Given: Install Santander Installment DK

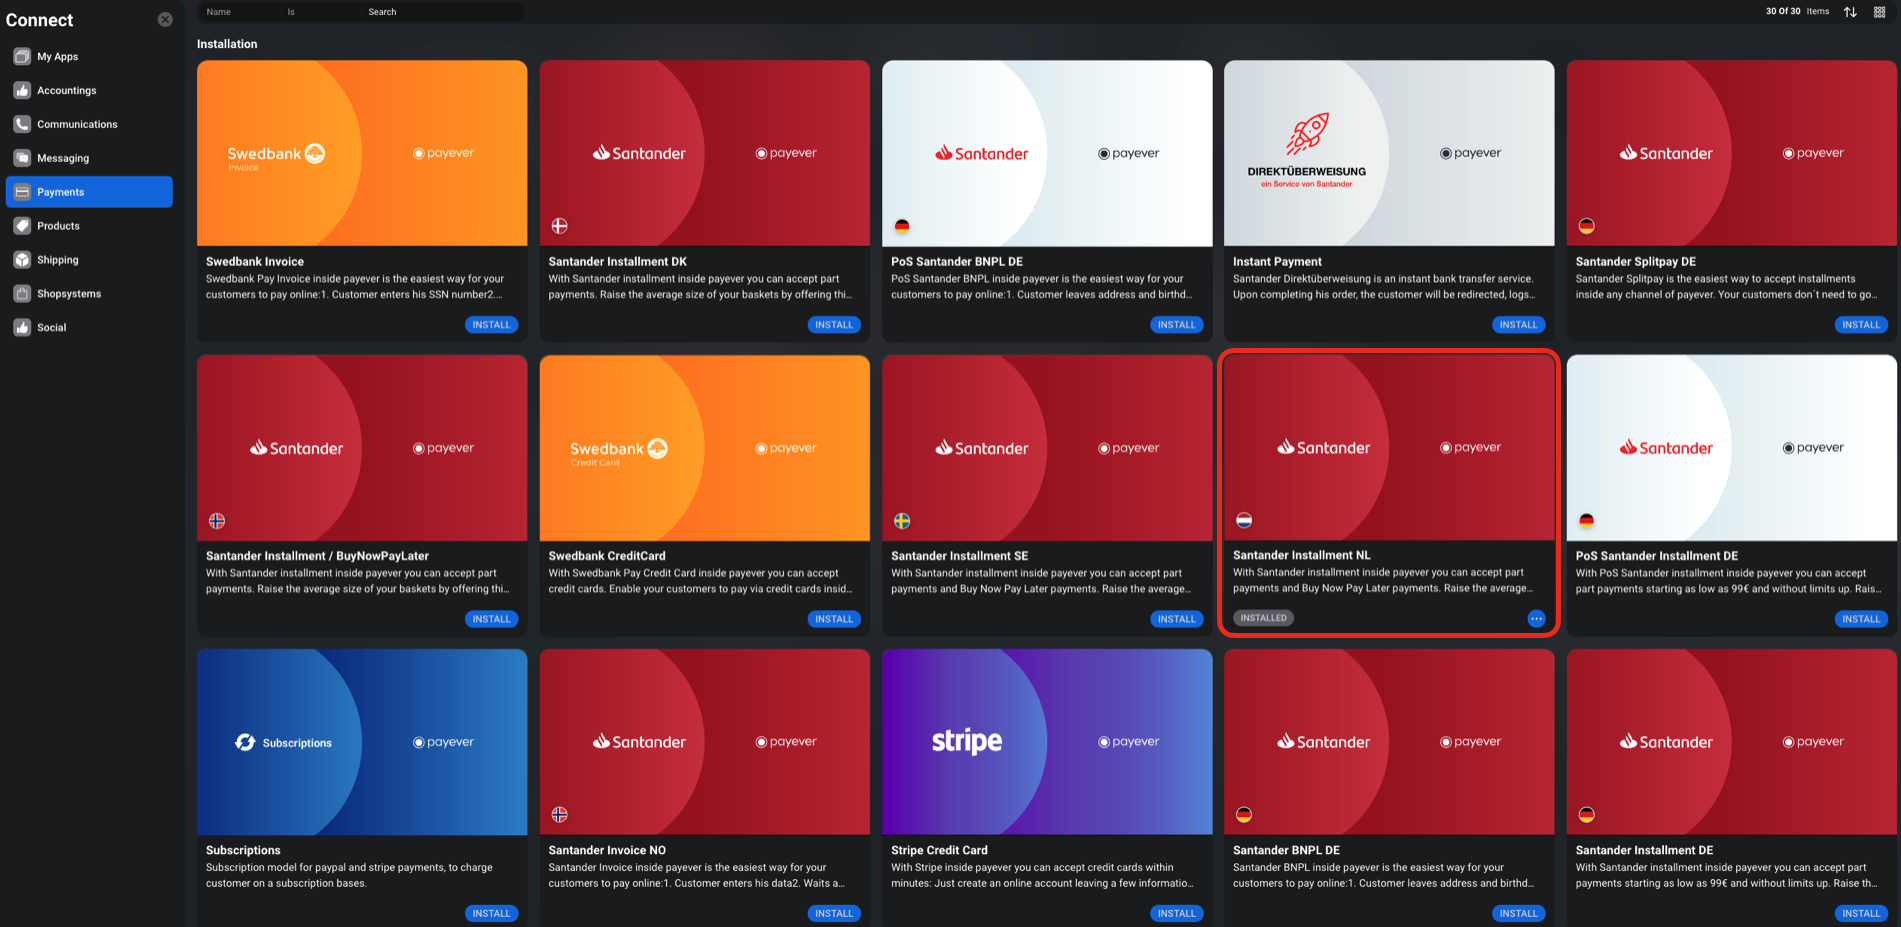Looking at the screenshot, I should click(834, 325).
